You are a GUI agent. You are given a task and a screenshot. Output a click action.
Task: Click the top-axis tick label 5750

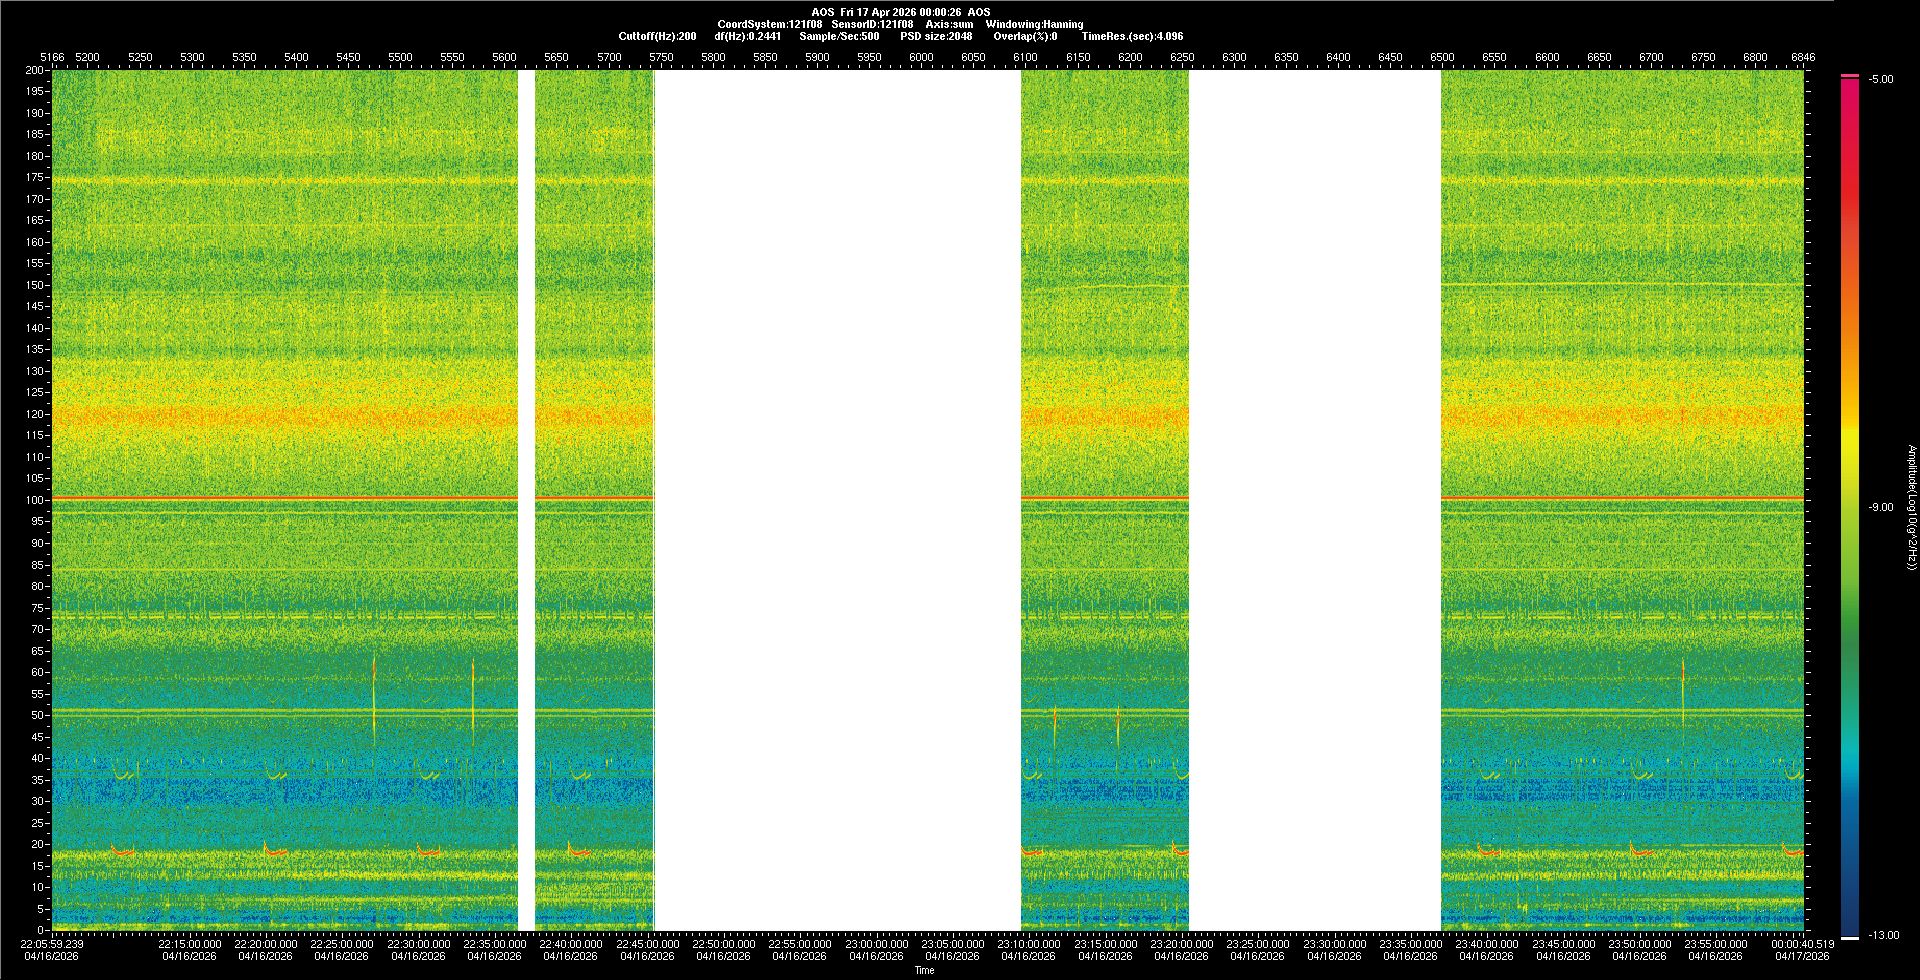pyautogui.click(x=661, y=57)
